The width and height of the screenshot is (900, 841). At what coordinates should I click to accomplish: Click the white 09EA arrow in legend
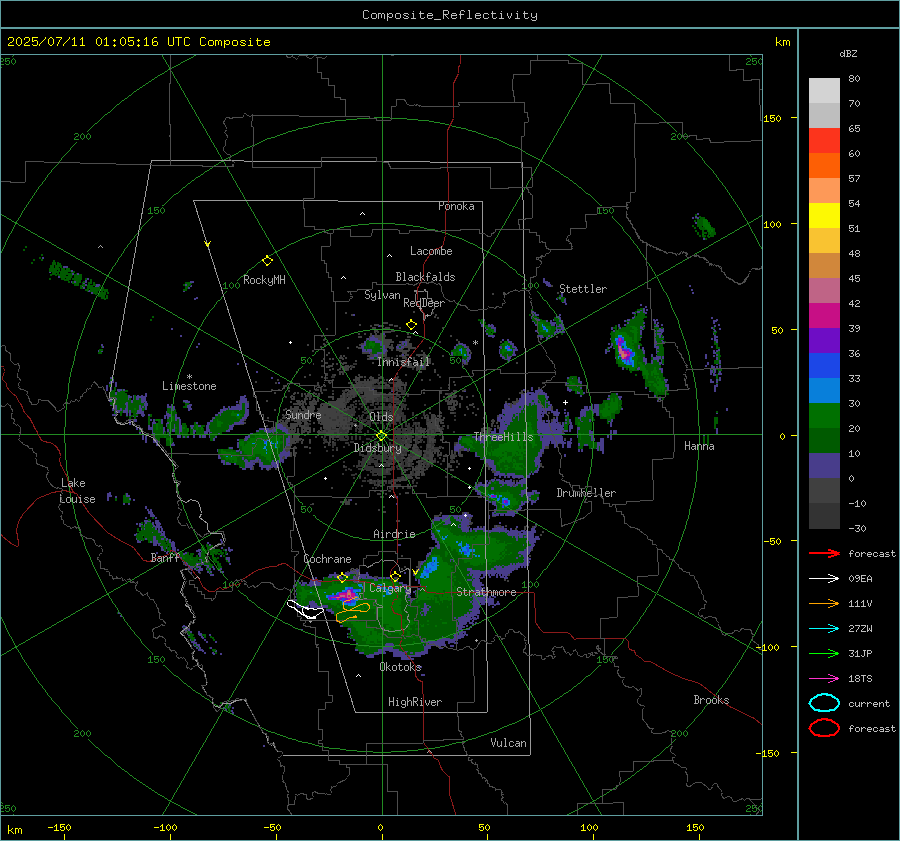point(824,578)
